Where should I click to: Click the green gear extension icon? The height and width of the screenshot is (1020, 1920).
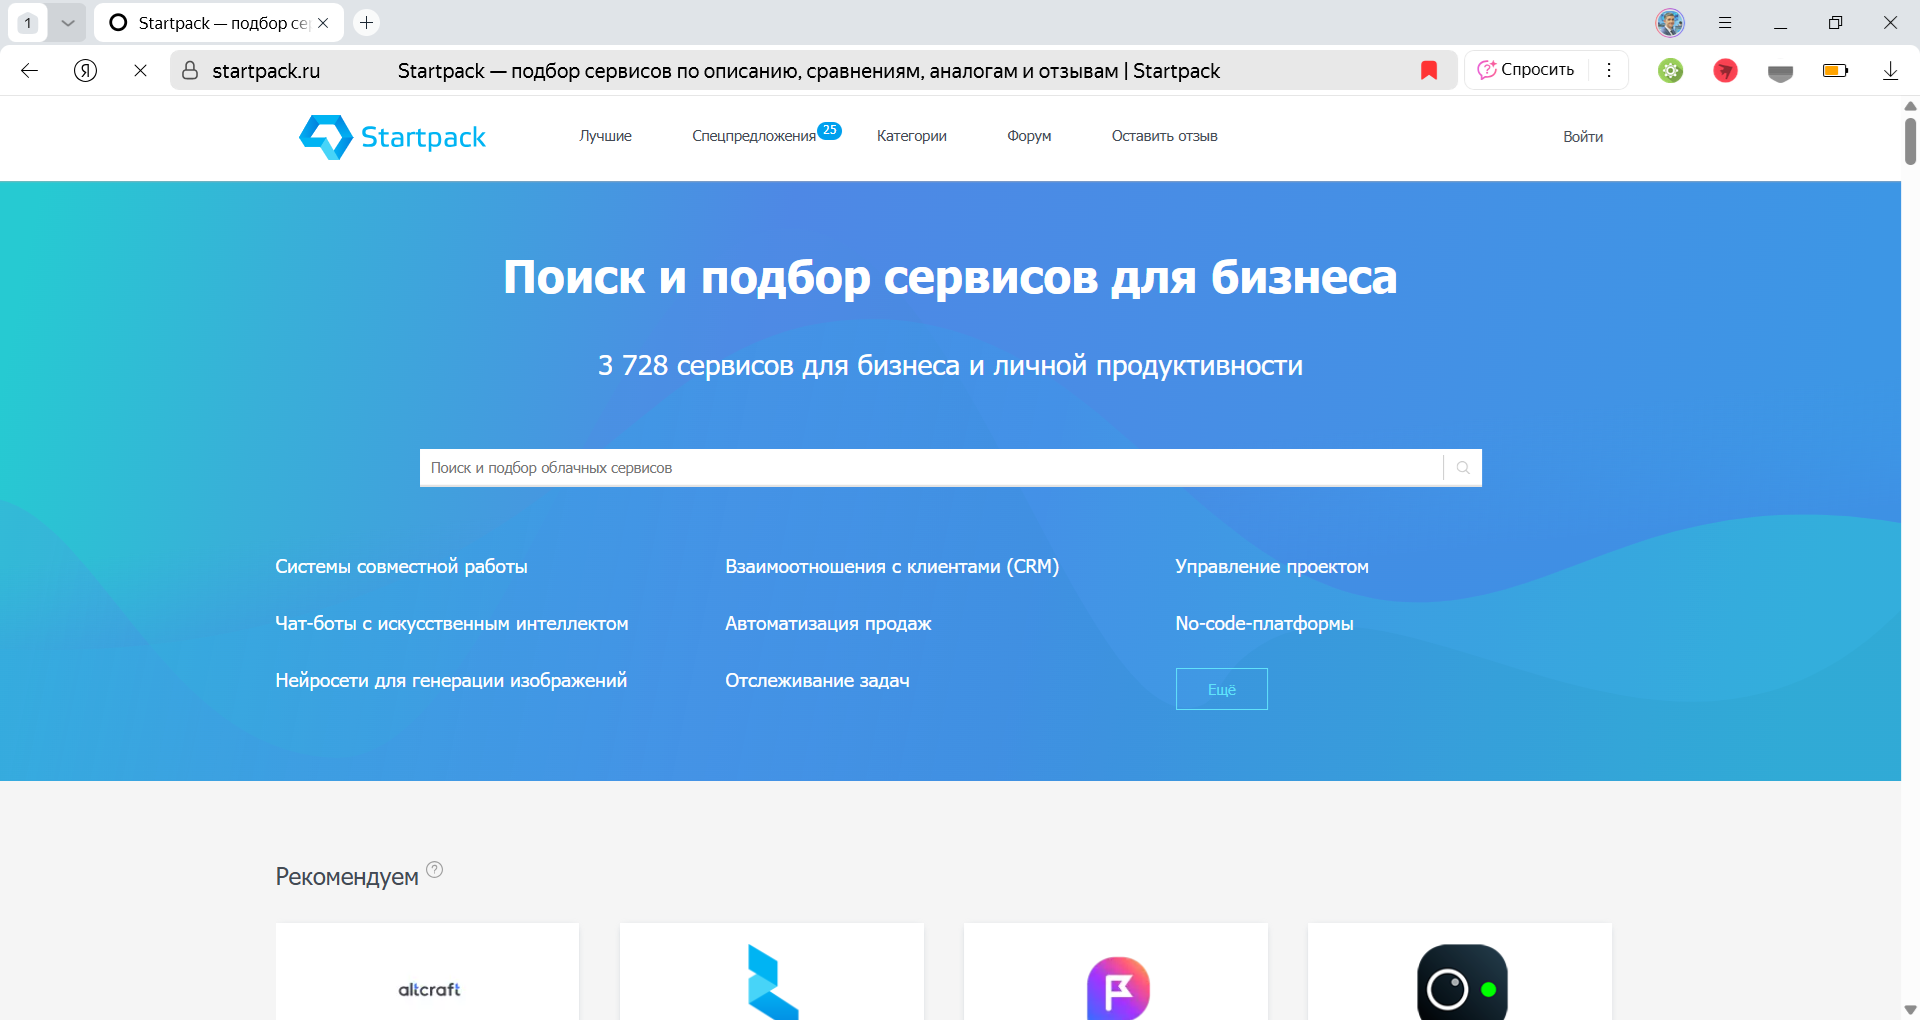(1669, 70)
